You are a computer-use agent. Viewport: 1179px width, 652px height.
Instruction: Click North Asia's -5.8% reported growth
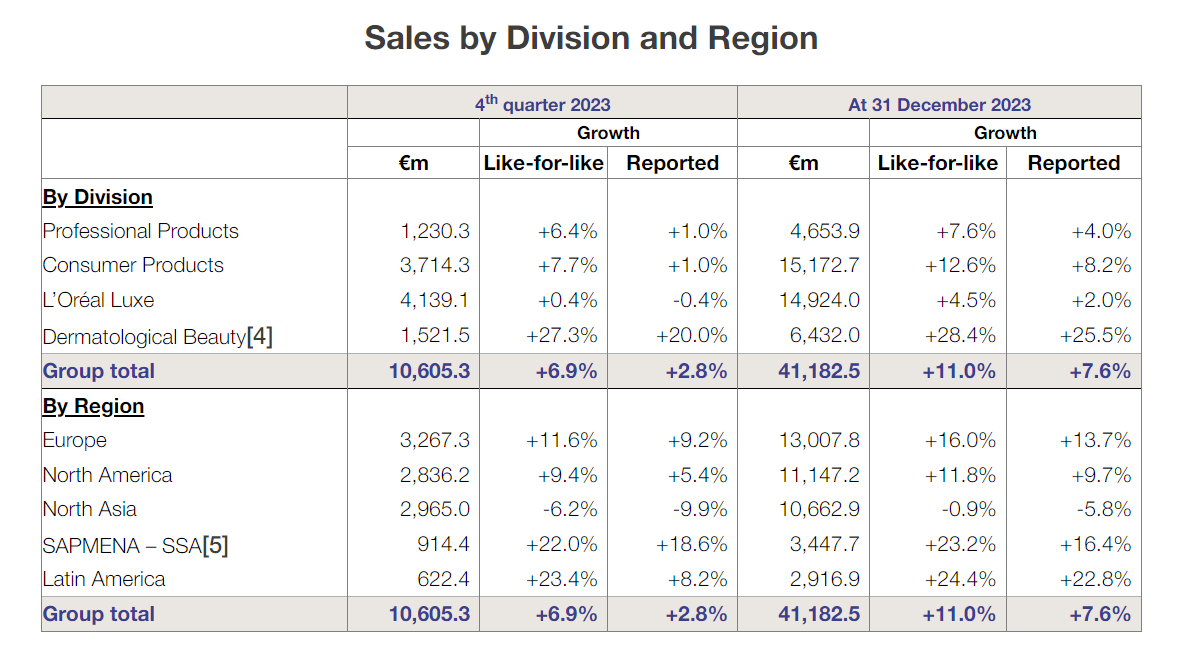point(1105,509)
